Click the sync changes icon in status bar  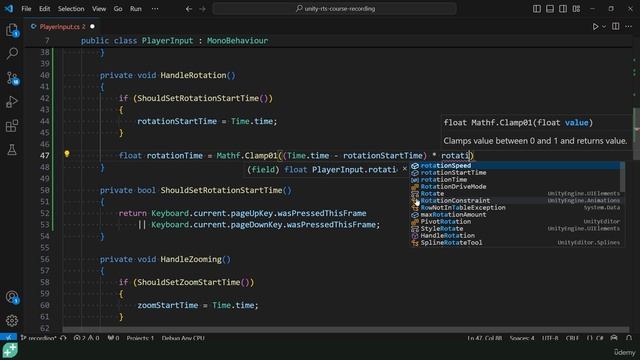point(63,338)
